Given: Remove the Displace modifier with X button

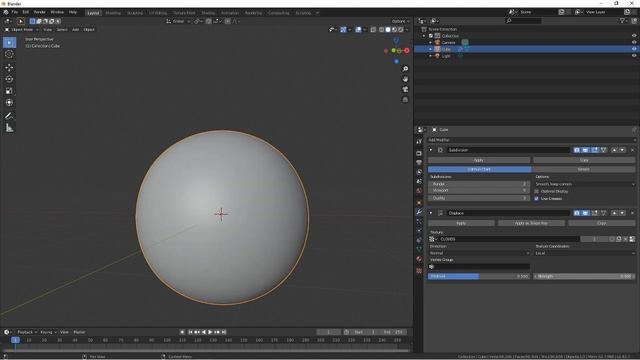Looking at the screenshot, I should 632,213.
